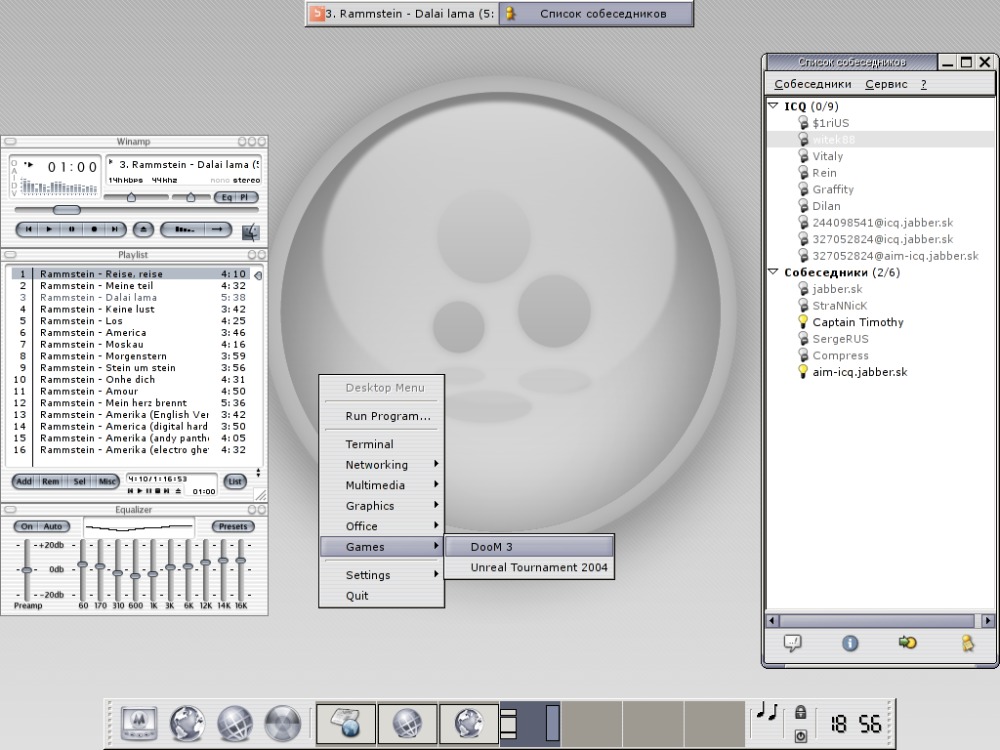Viewport: 1000px width, 750px height.
Task: Click Winamp balance slider
Action: [191, 197]
